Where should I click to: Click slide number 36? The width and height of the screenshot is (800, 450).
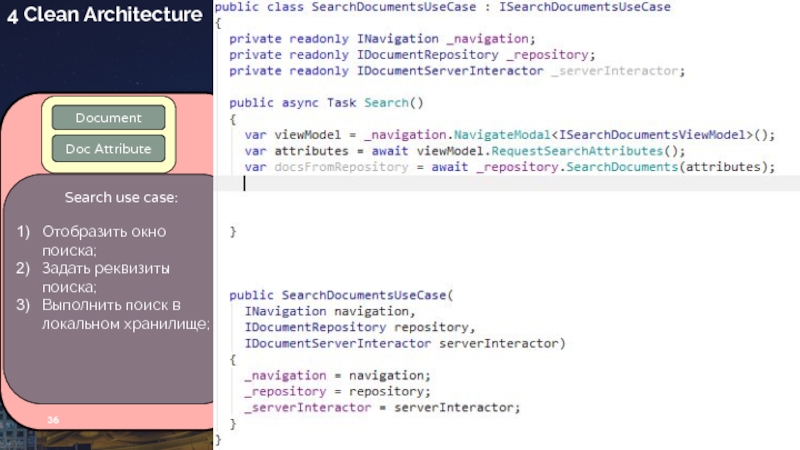pos(53,420)
